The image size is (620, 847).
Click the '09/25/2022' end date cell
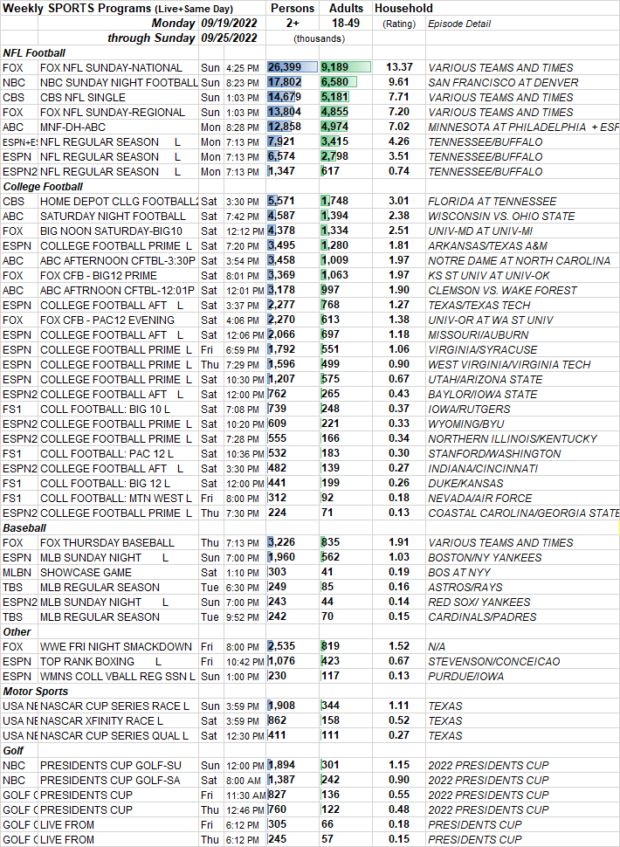coord(229,38)
